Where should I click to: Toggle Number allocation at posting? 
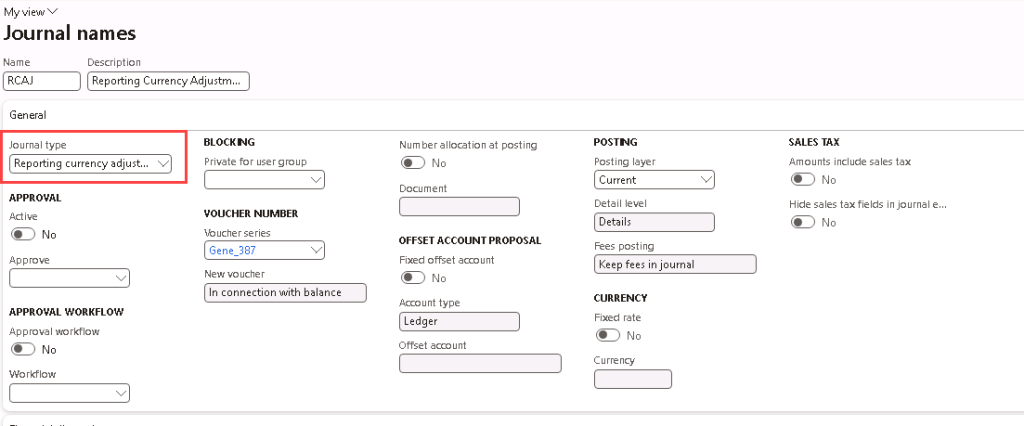(x=413, y=163)
